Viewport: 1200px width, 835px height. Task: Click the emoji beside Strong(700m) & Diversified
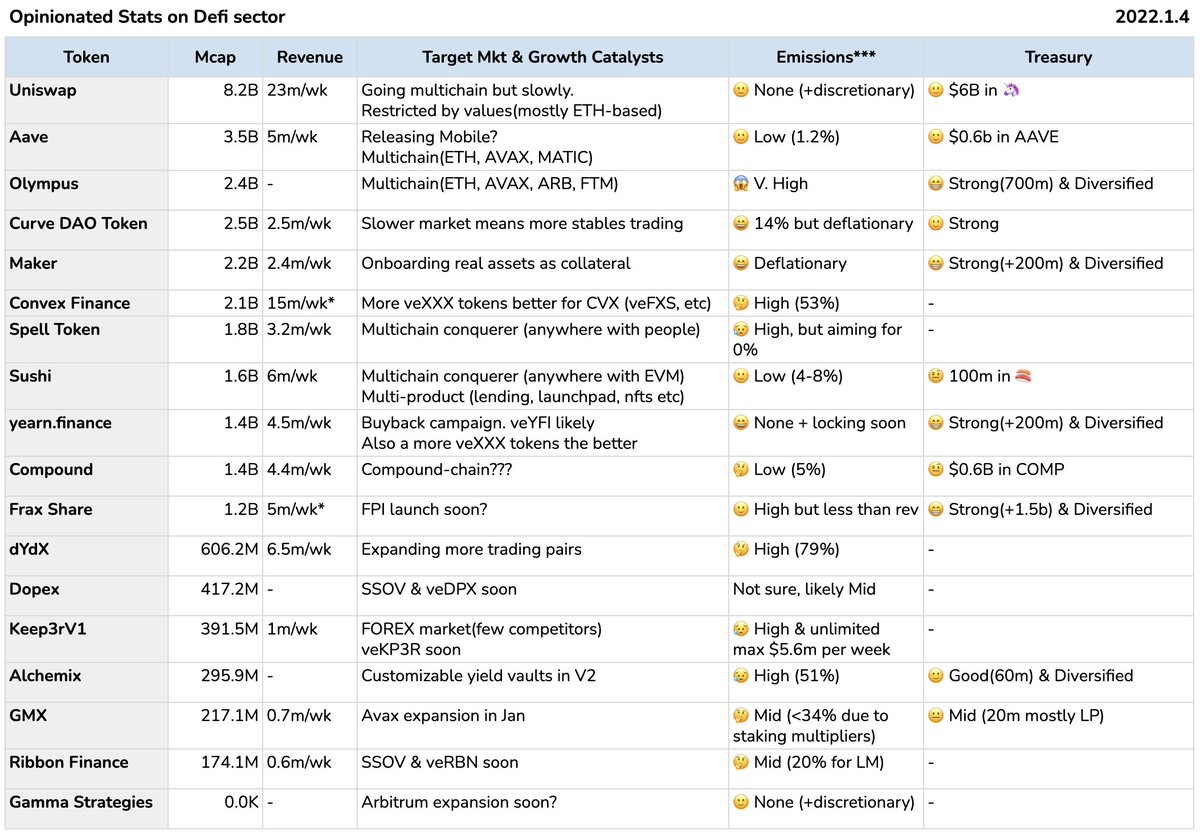pos(937,184)
